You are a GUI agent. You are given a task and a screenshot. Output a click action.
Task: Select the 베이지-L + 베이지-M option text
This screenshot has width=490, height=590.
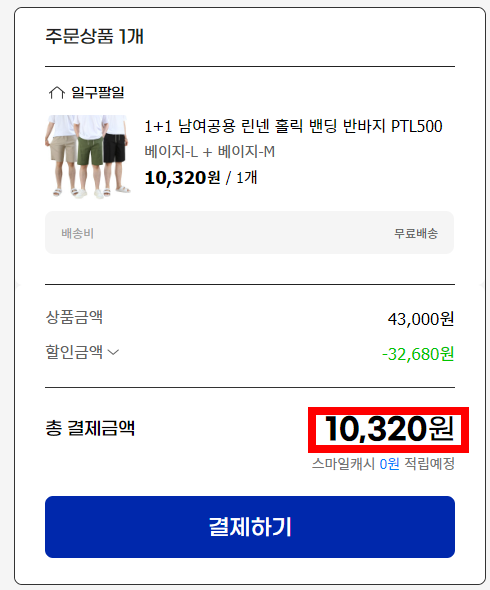point(210,152)
